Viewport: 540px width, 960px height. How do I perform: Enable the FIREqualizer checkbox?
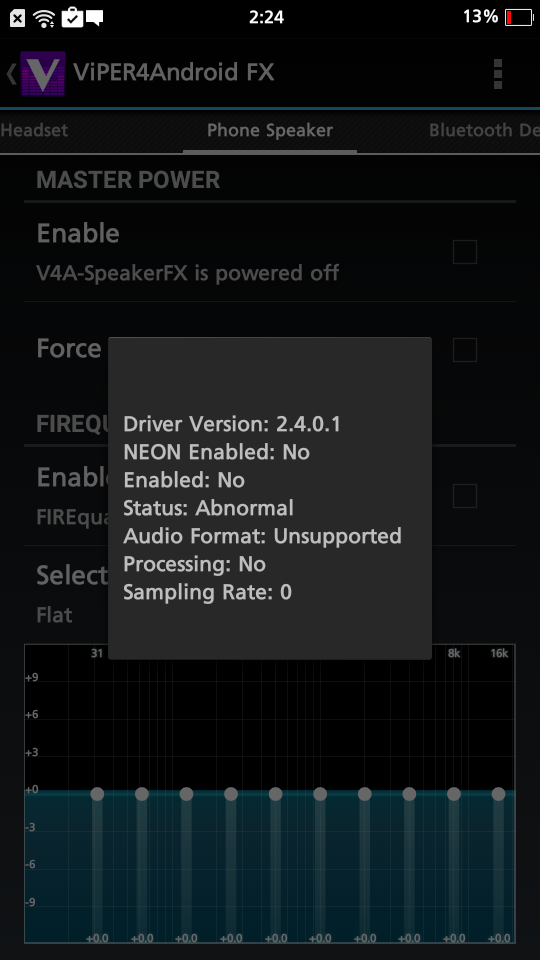(x=465, y=496)
